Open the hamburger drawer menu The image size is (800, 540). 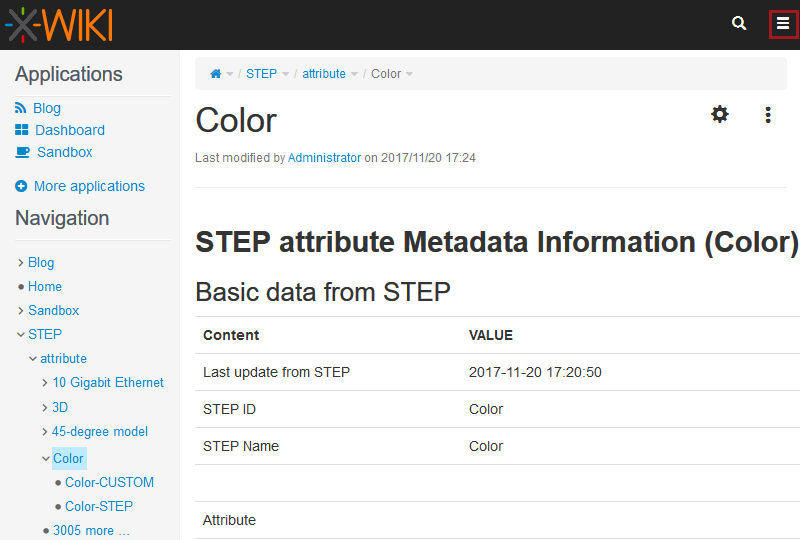coord(783,24)
